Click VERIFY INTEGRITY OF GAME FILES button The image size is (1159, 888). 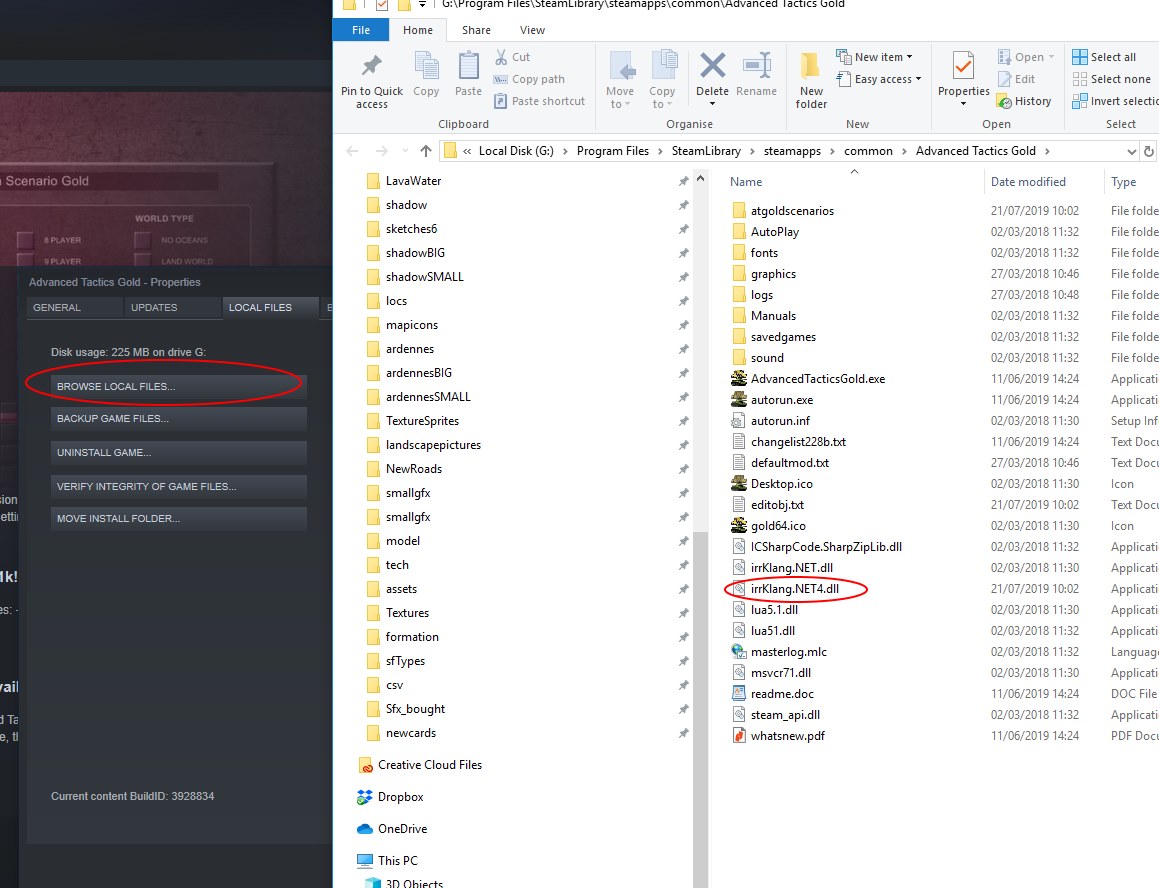coord(178,487)
